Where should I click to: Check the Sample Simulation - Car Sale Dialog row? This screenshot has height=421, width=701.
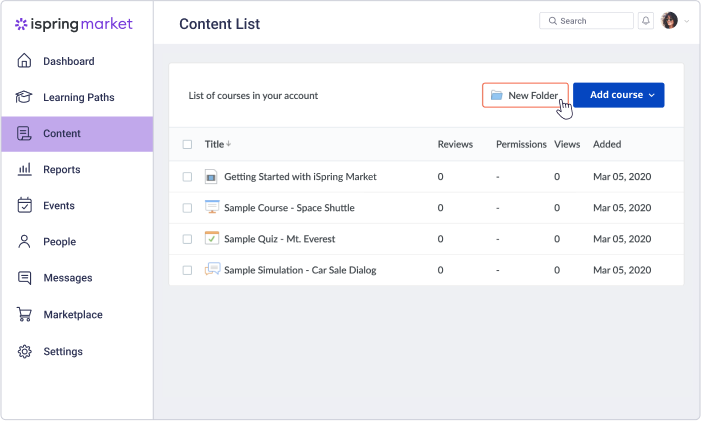(187, 270)
